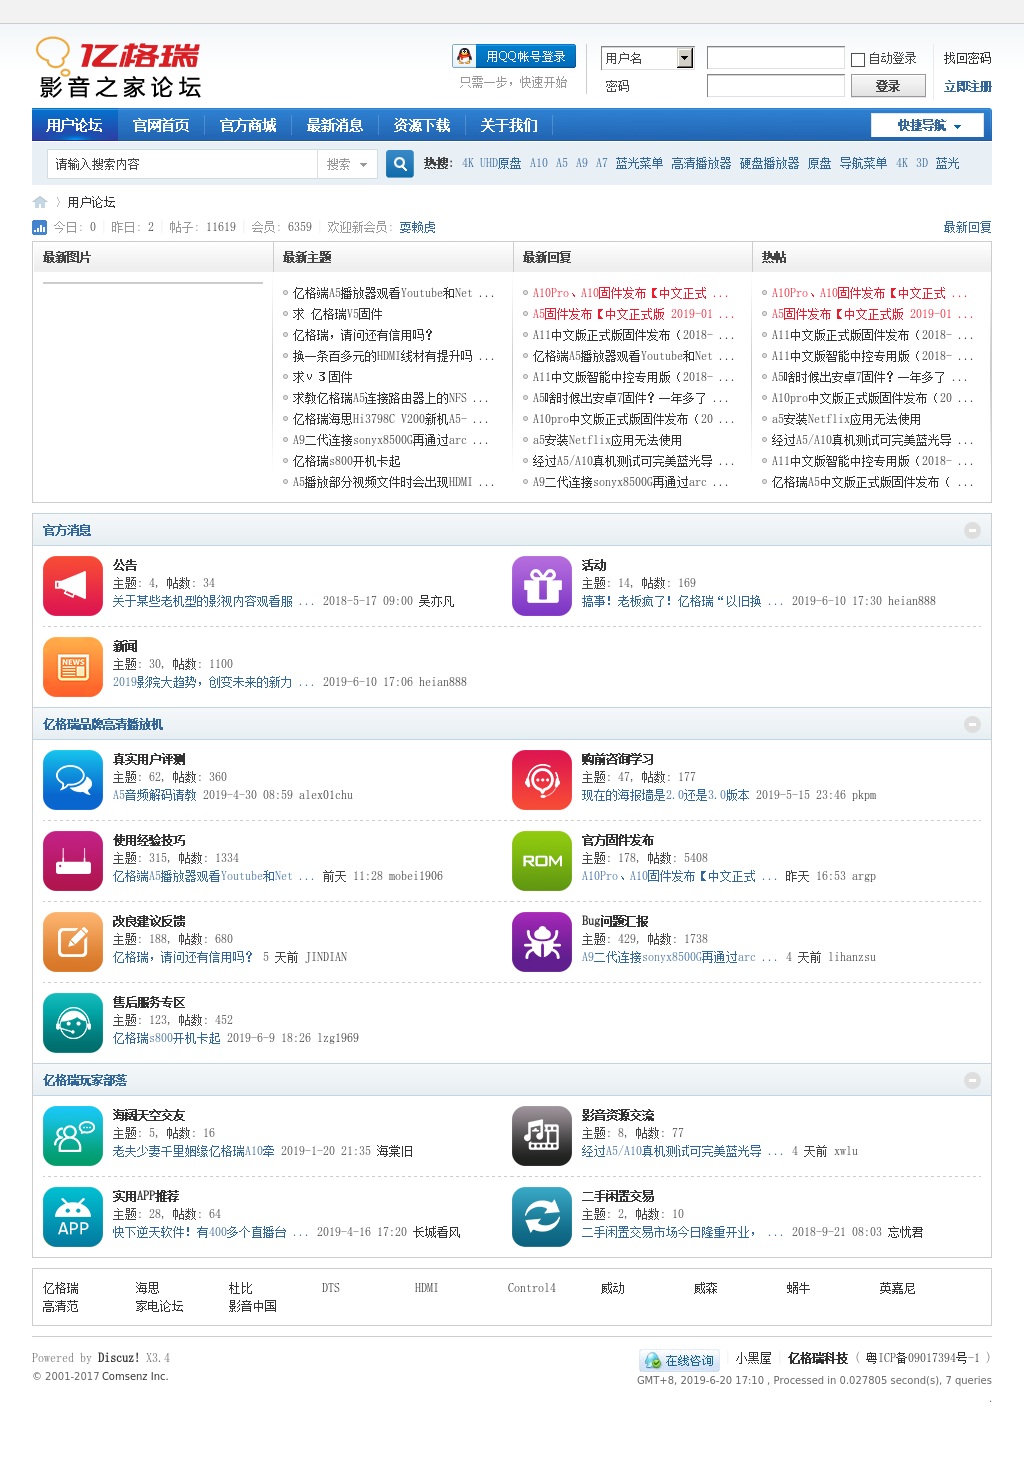Open the 售后服务专区 headset support icon
This screenshot has height=1458, width=1024.
click(x=73, y=1023)
